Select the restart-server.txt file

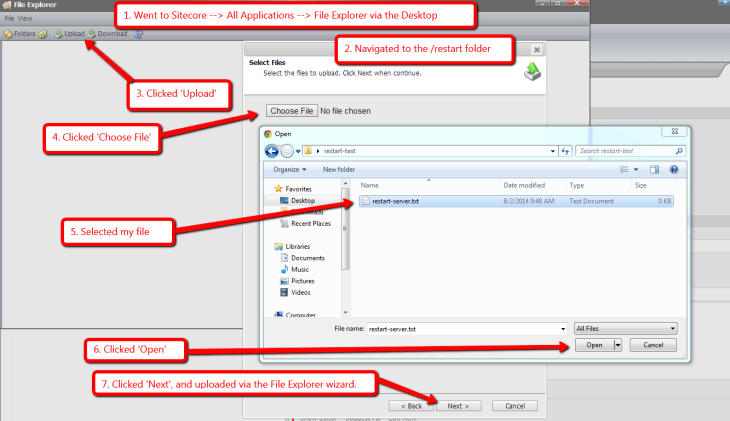[516, 201]
